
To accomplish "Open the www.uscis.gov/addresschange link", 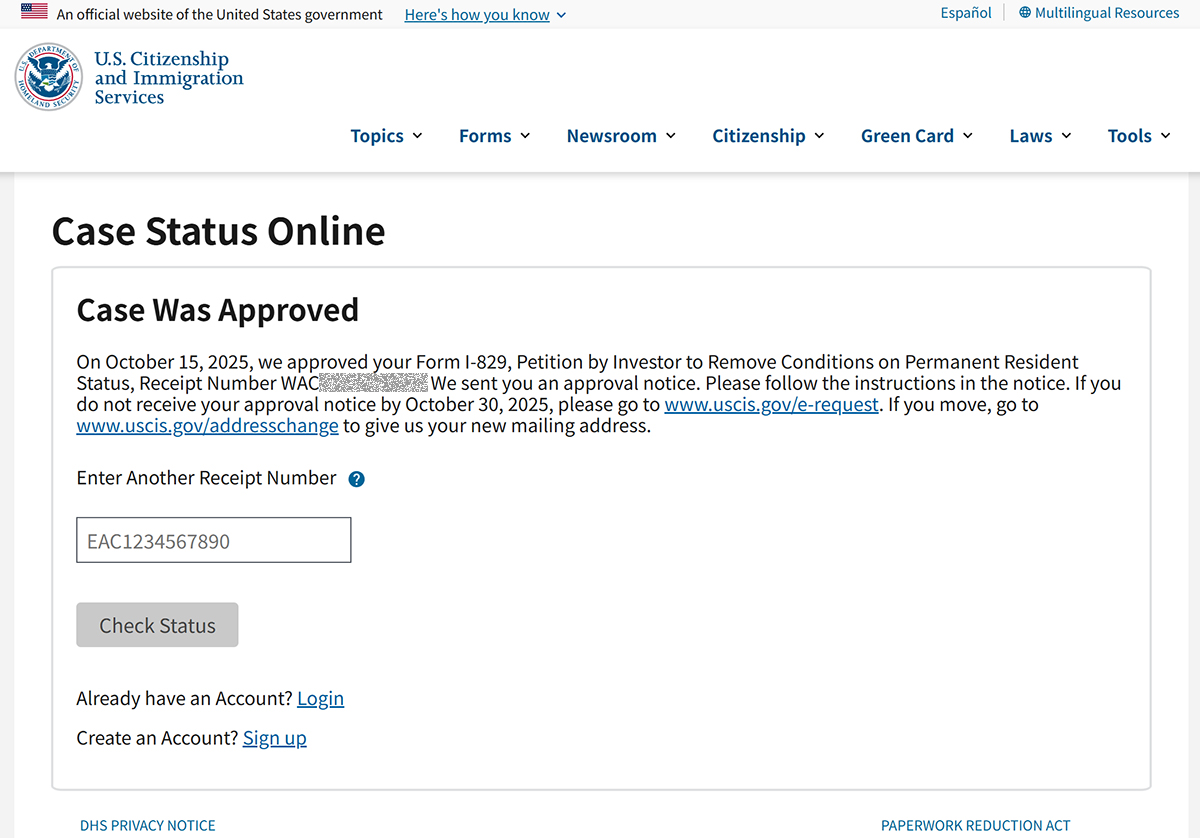I will click(x=207, y=426).
